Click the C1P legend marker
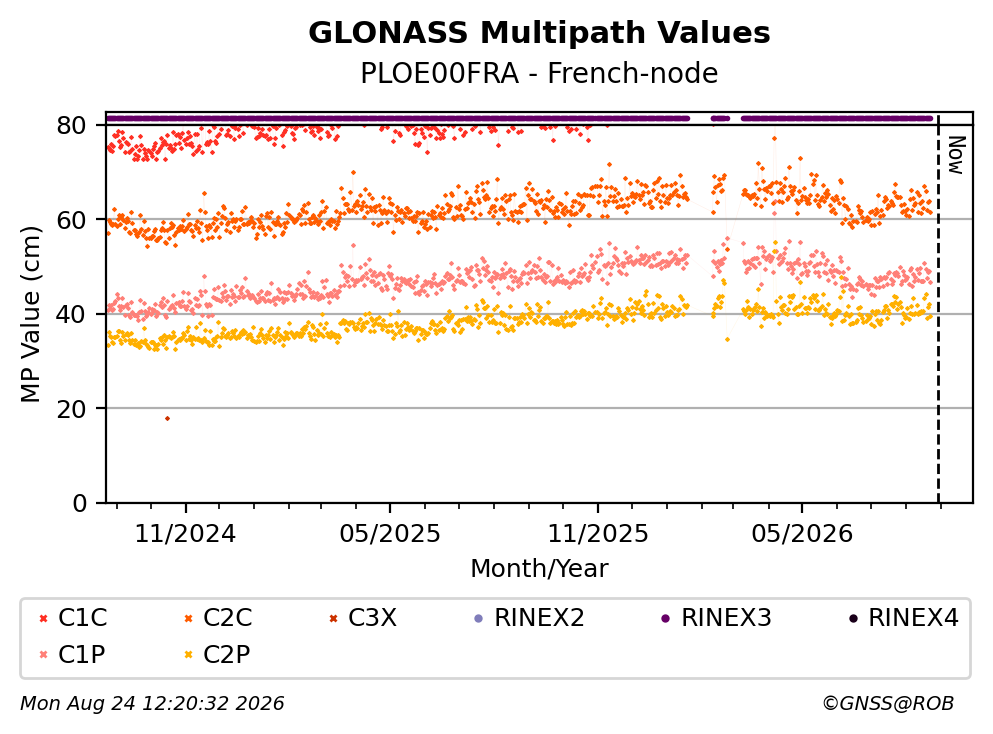Image resolution: width=993 pixels, height=734 pixels. (x=43, y=655)
